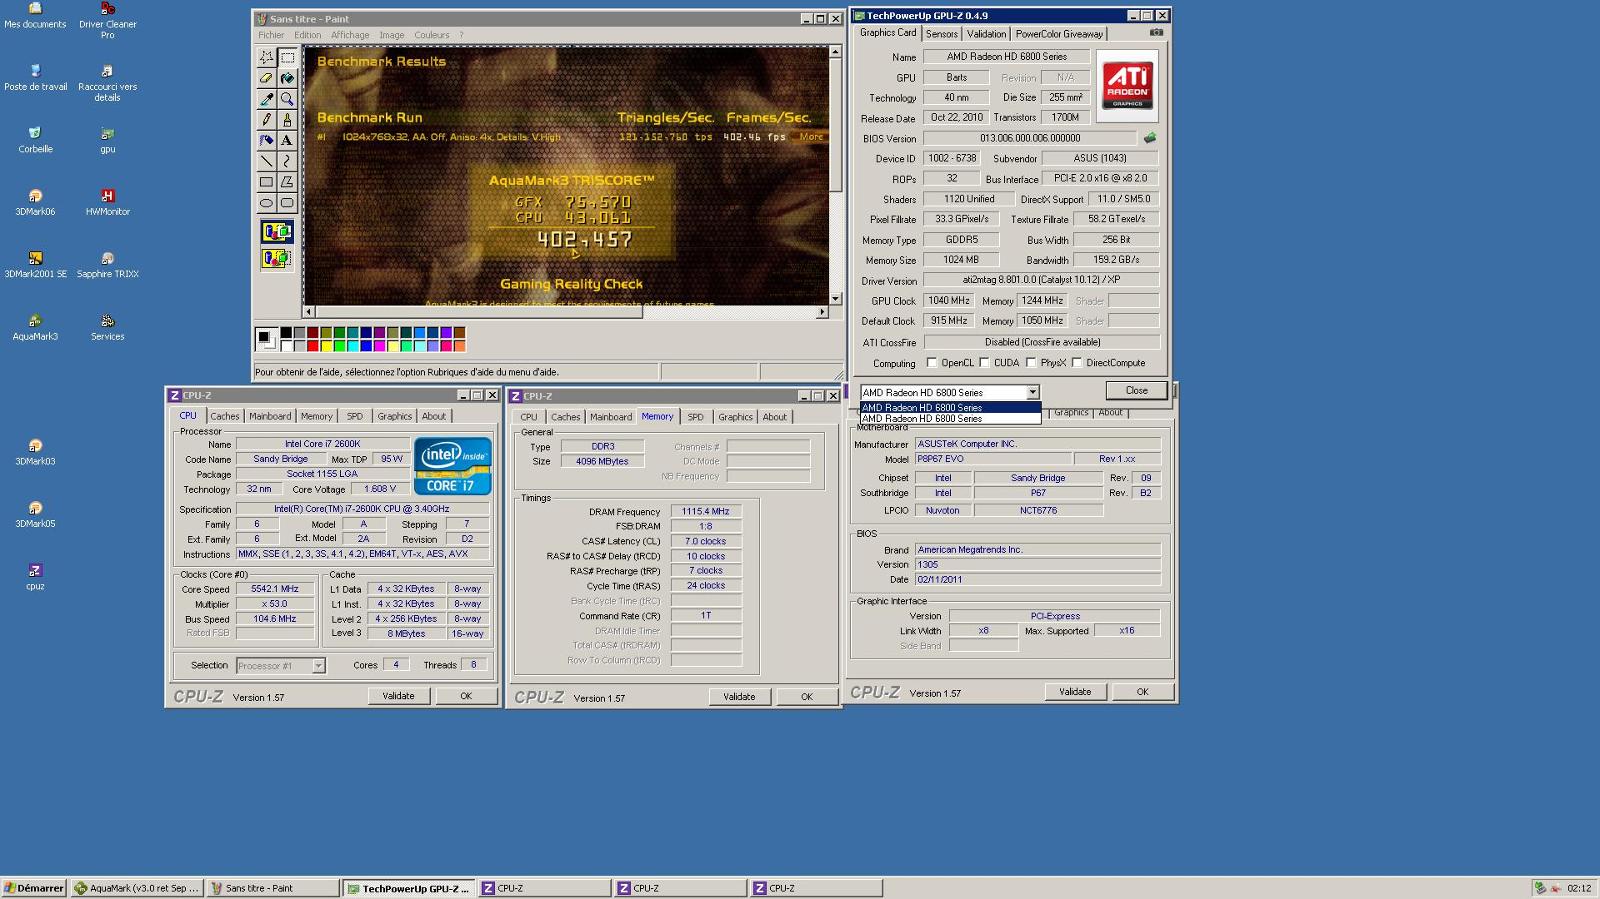Open the Processor #1 selection dropdown

(318, 665)
